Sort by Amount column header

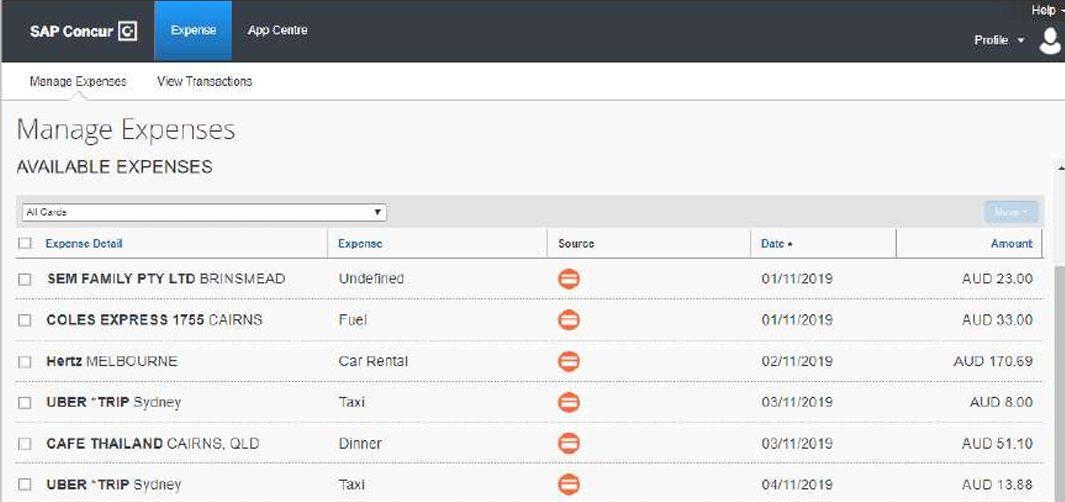(1011, 243)
